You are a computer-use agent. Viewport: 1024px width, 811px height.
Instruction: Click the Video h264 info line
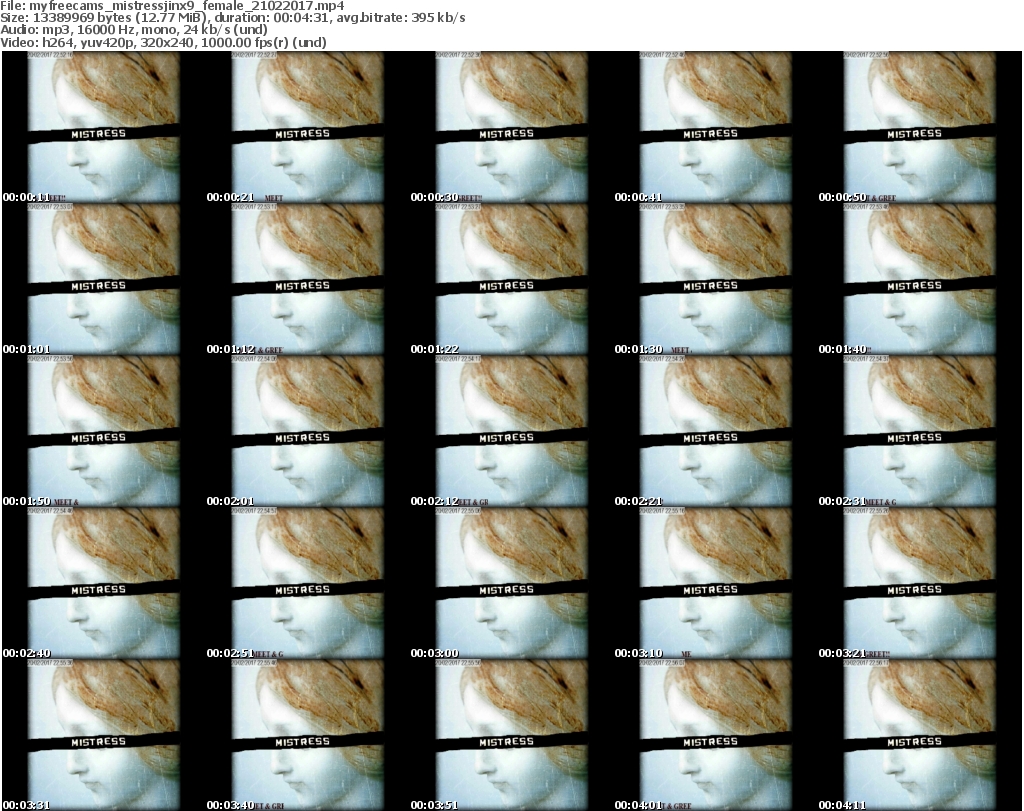point(163,42)
